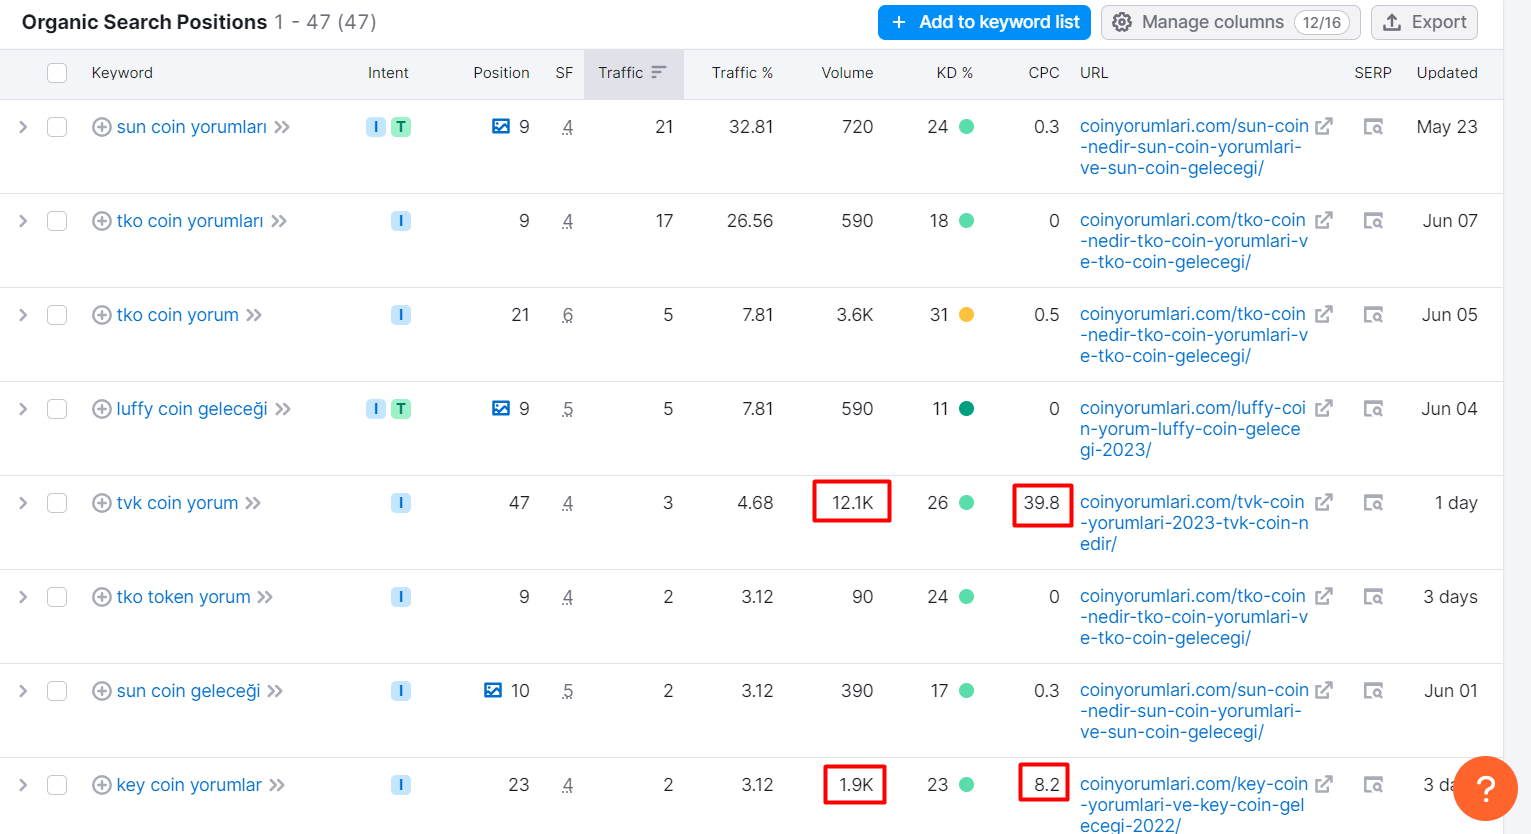Click green KD dot for sun coin yorumları
Viewport: 1531px width, 834px height.
tap(966, 127)
